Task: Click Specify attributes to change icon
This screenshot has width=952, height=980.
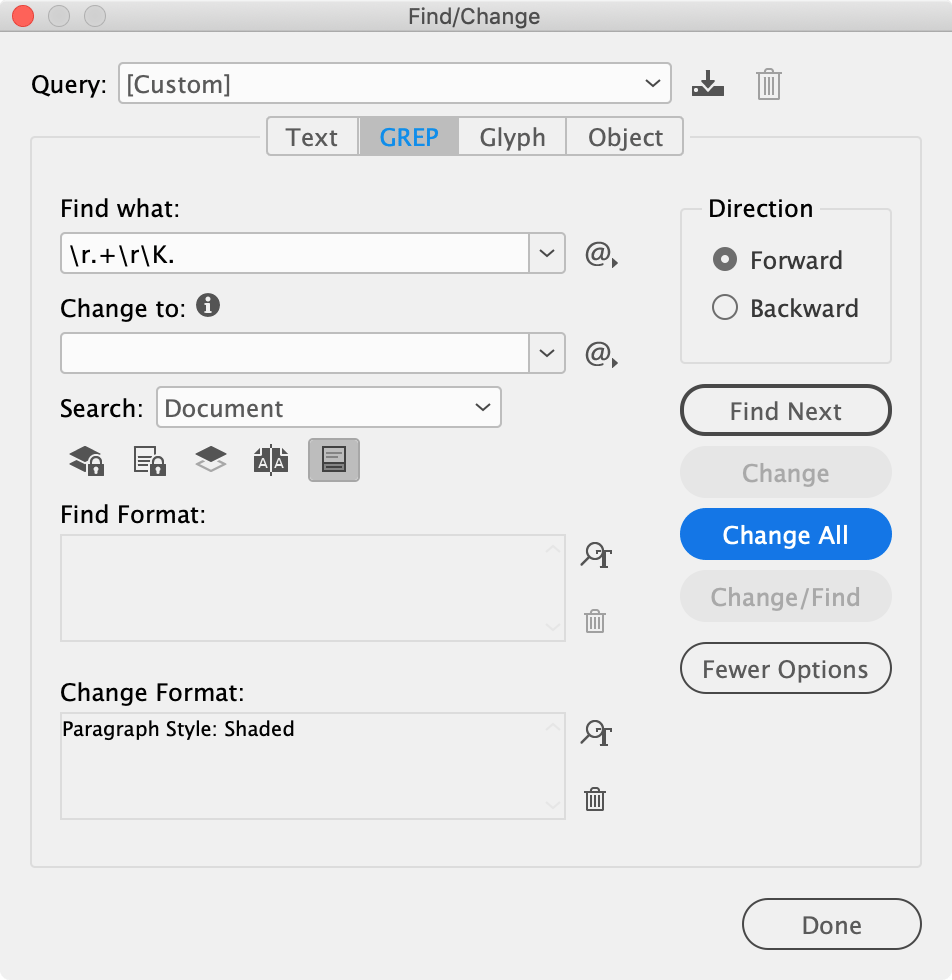Action: click(x=596, y=734)
